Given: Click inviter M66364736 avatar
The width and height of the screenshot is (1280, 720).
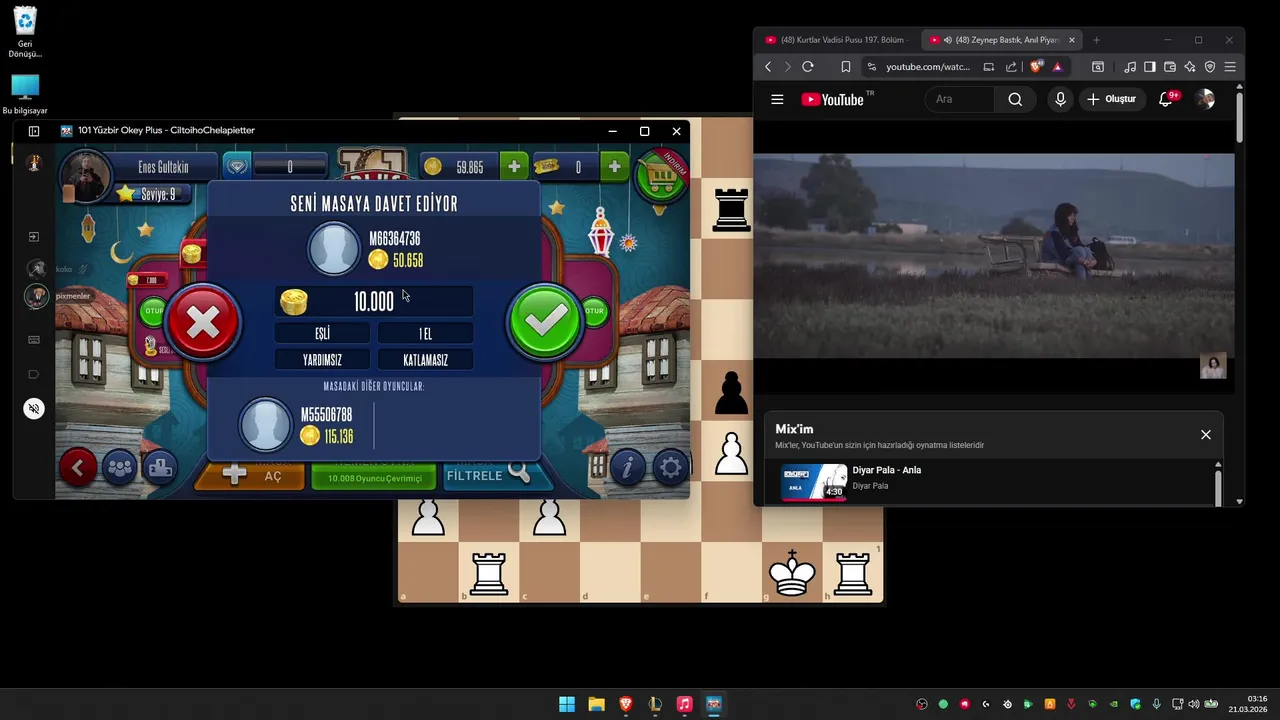Looking at the screenshot, I should (x=334, y=249).
